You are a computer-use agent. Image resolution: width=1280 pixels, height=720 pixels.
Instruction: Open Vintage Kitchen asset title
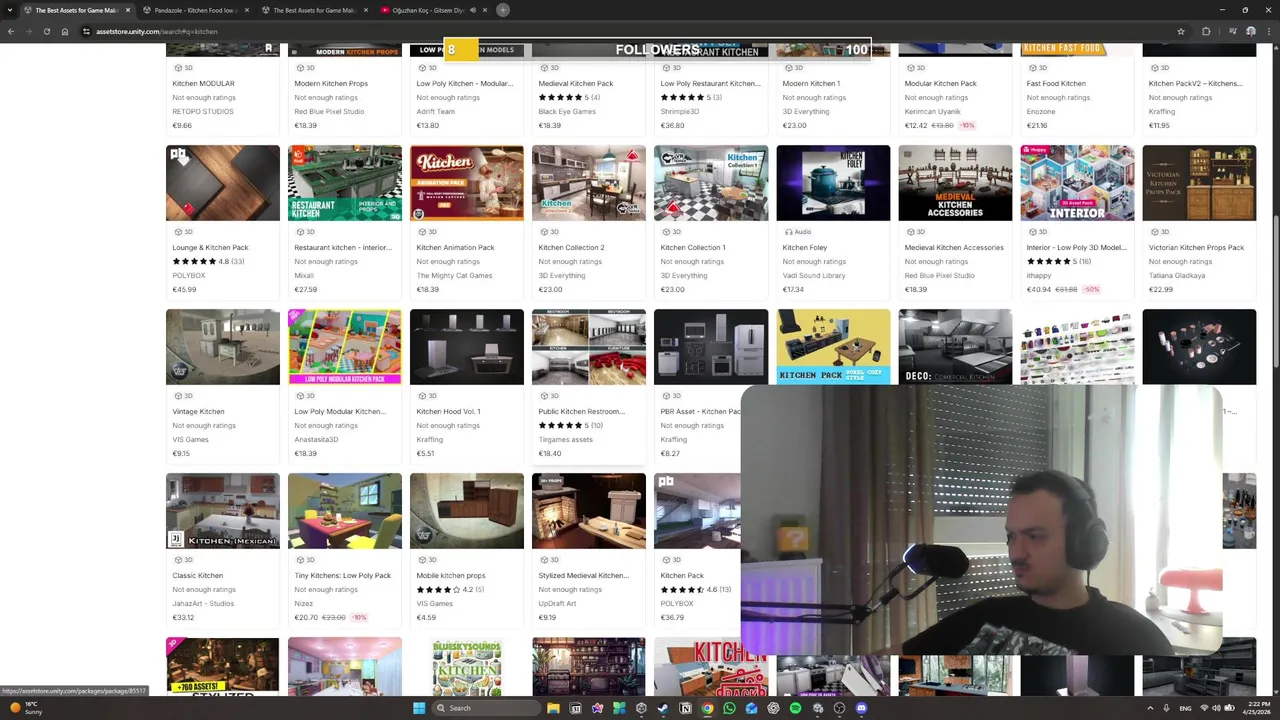[198, 412]
